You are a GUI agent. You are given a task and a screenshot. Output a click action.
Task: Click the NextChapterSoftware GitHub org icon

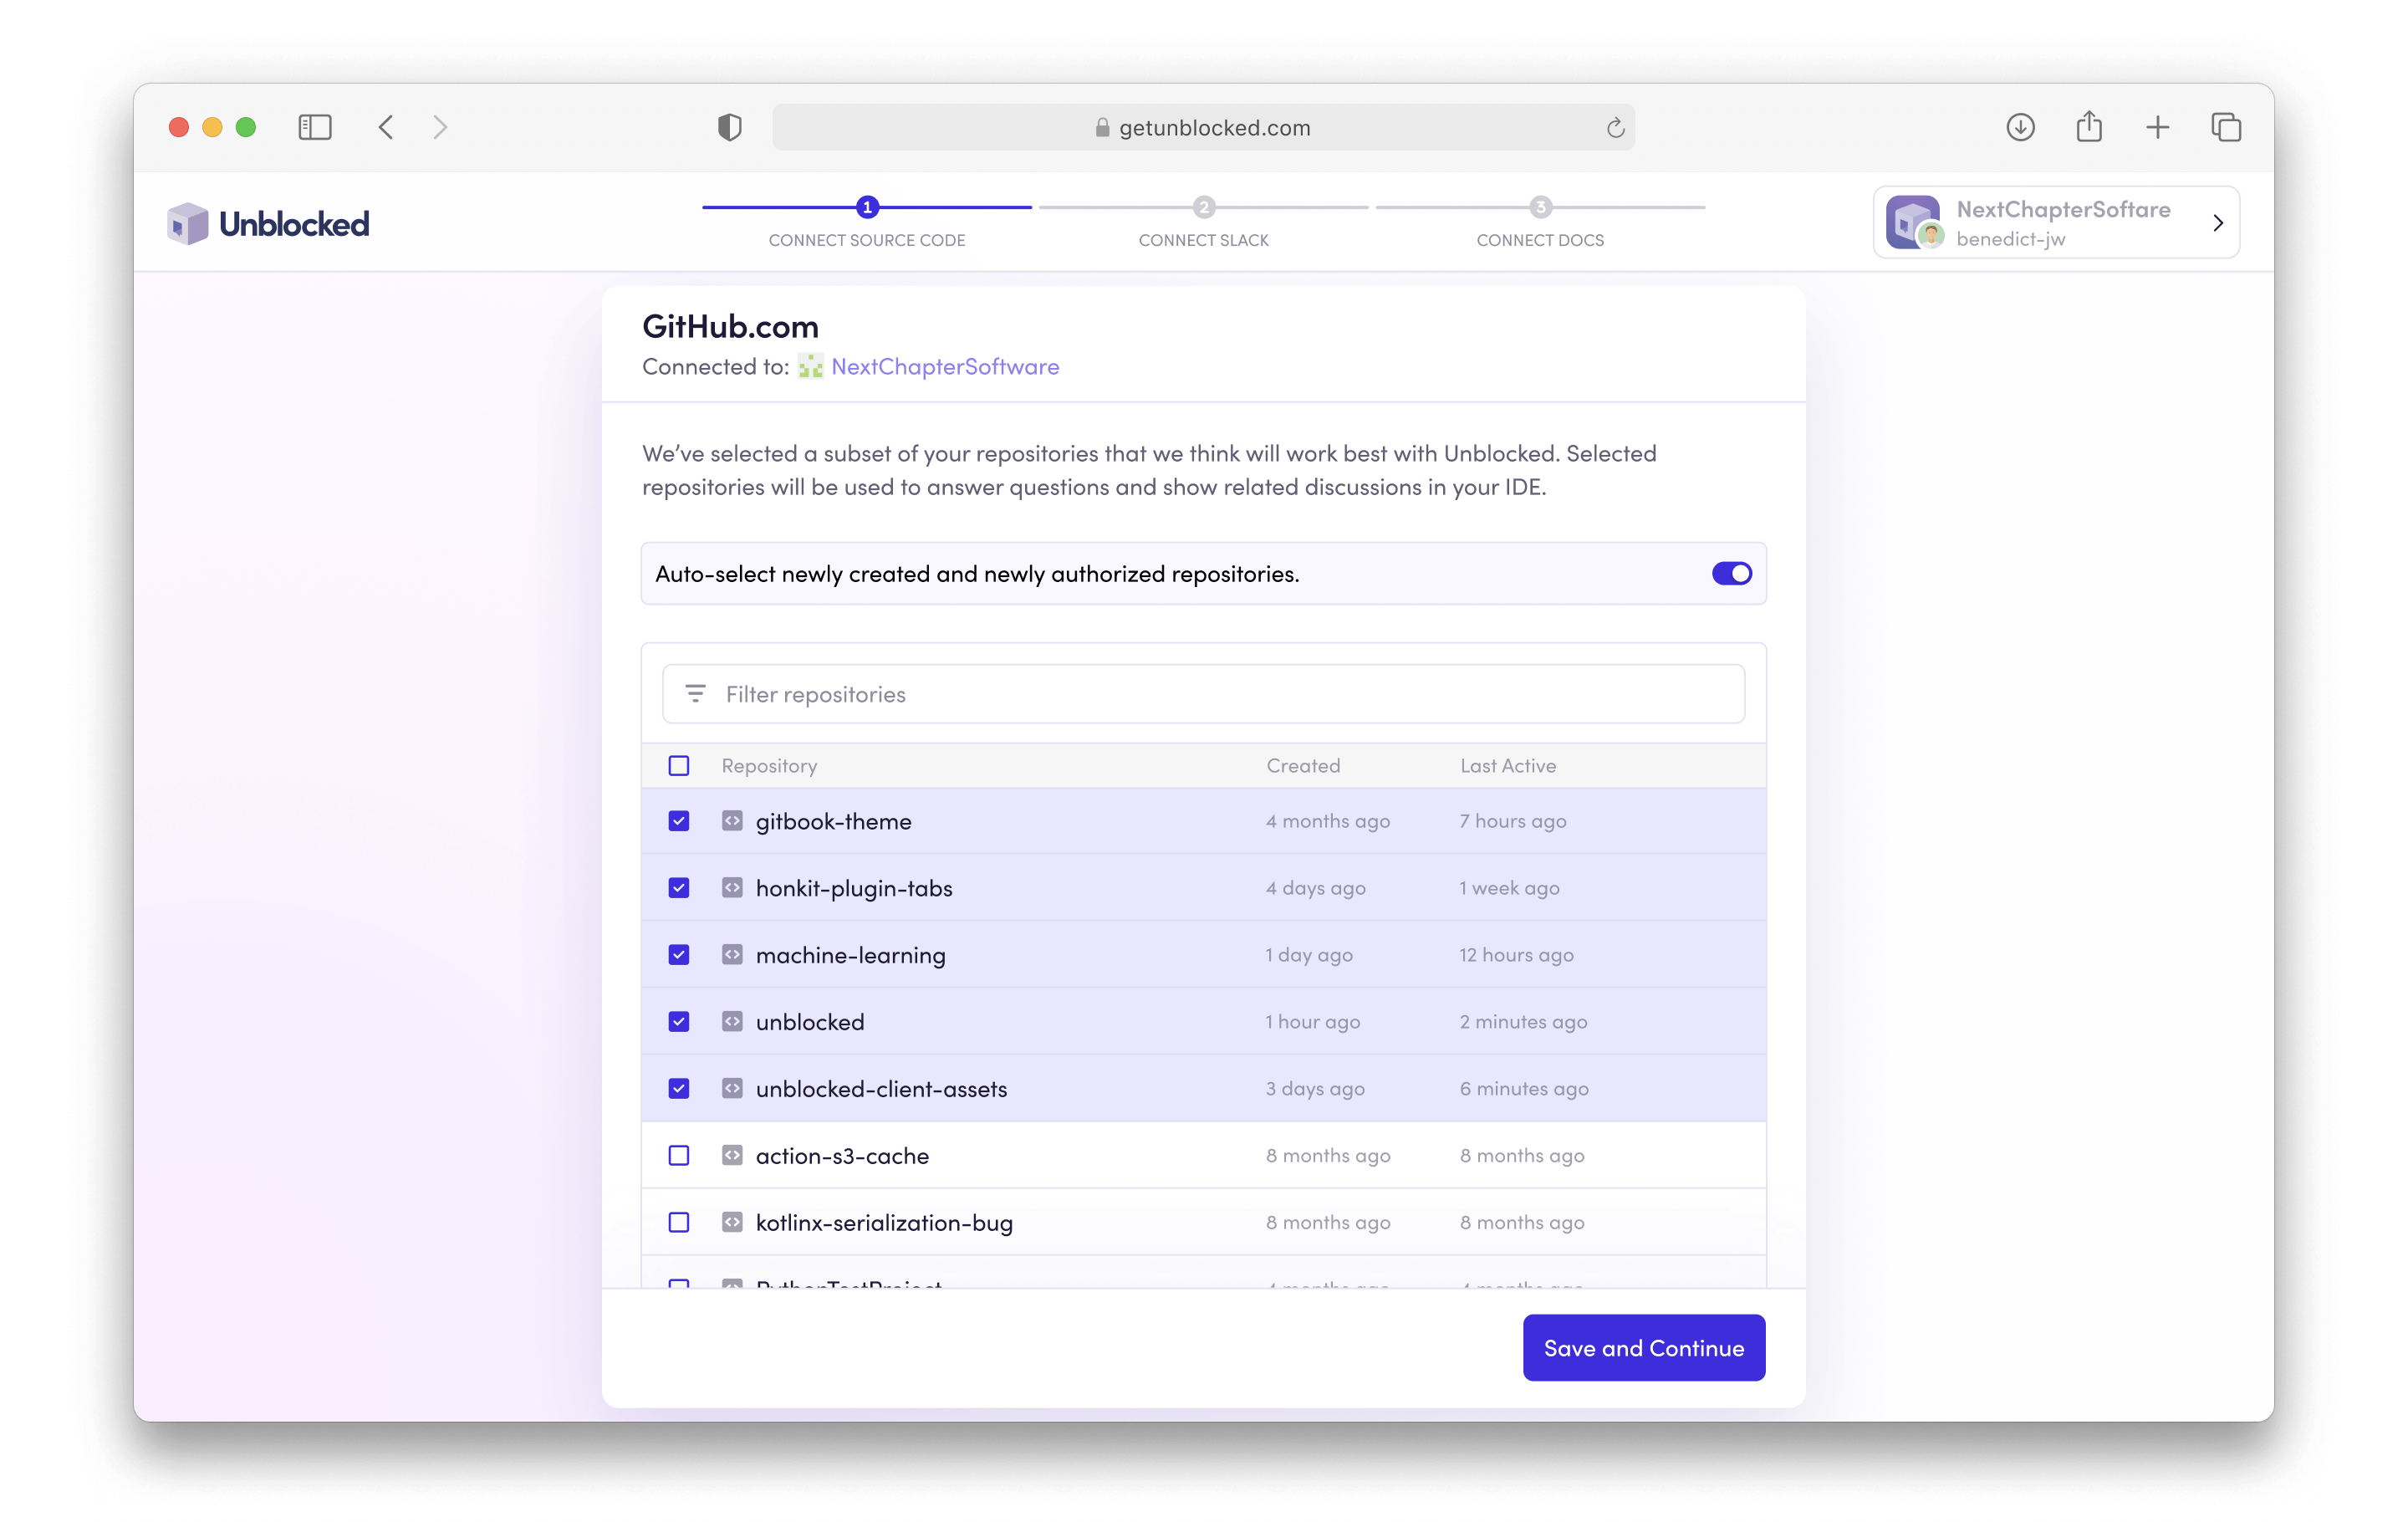coord(810,367)
